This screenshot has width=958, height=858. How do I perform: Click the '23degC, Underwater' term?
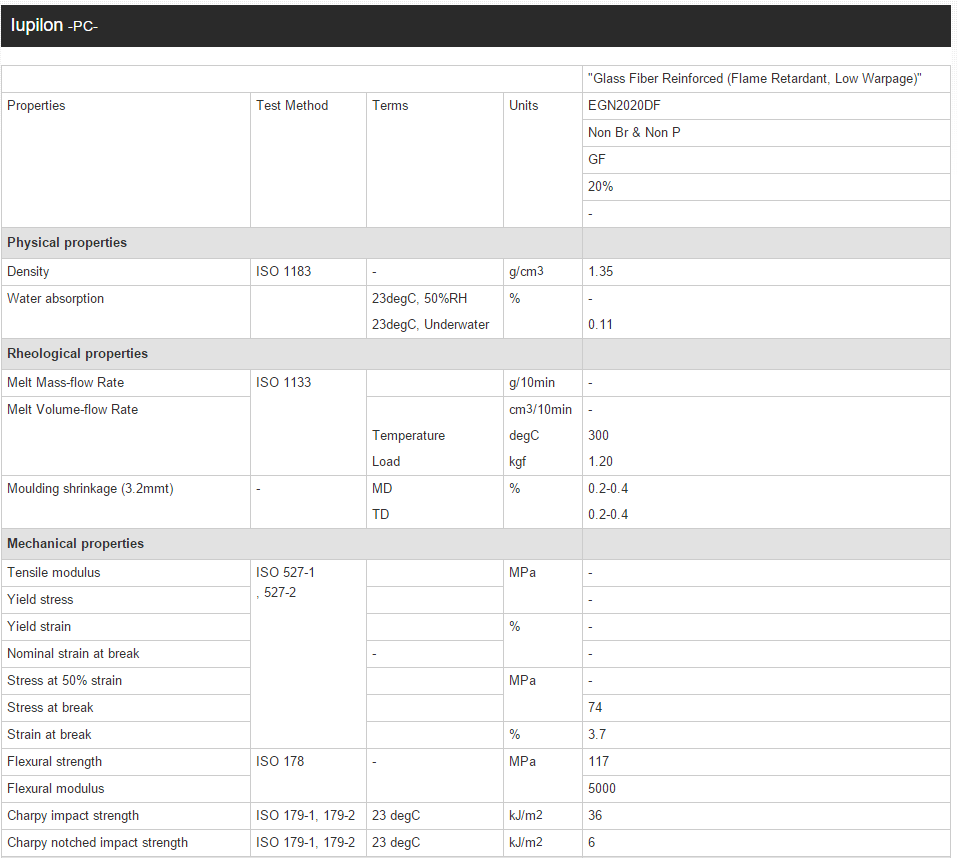click(430, 324)
